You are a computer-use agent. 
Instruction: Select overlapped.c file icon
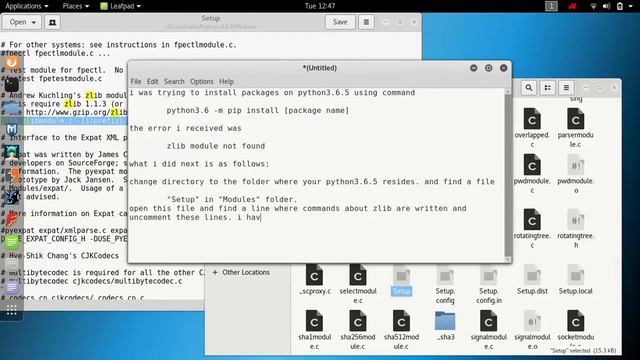pos(532,119)
